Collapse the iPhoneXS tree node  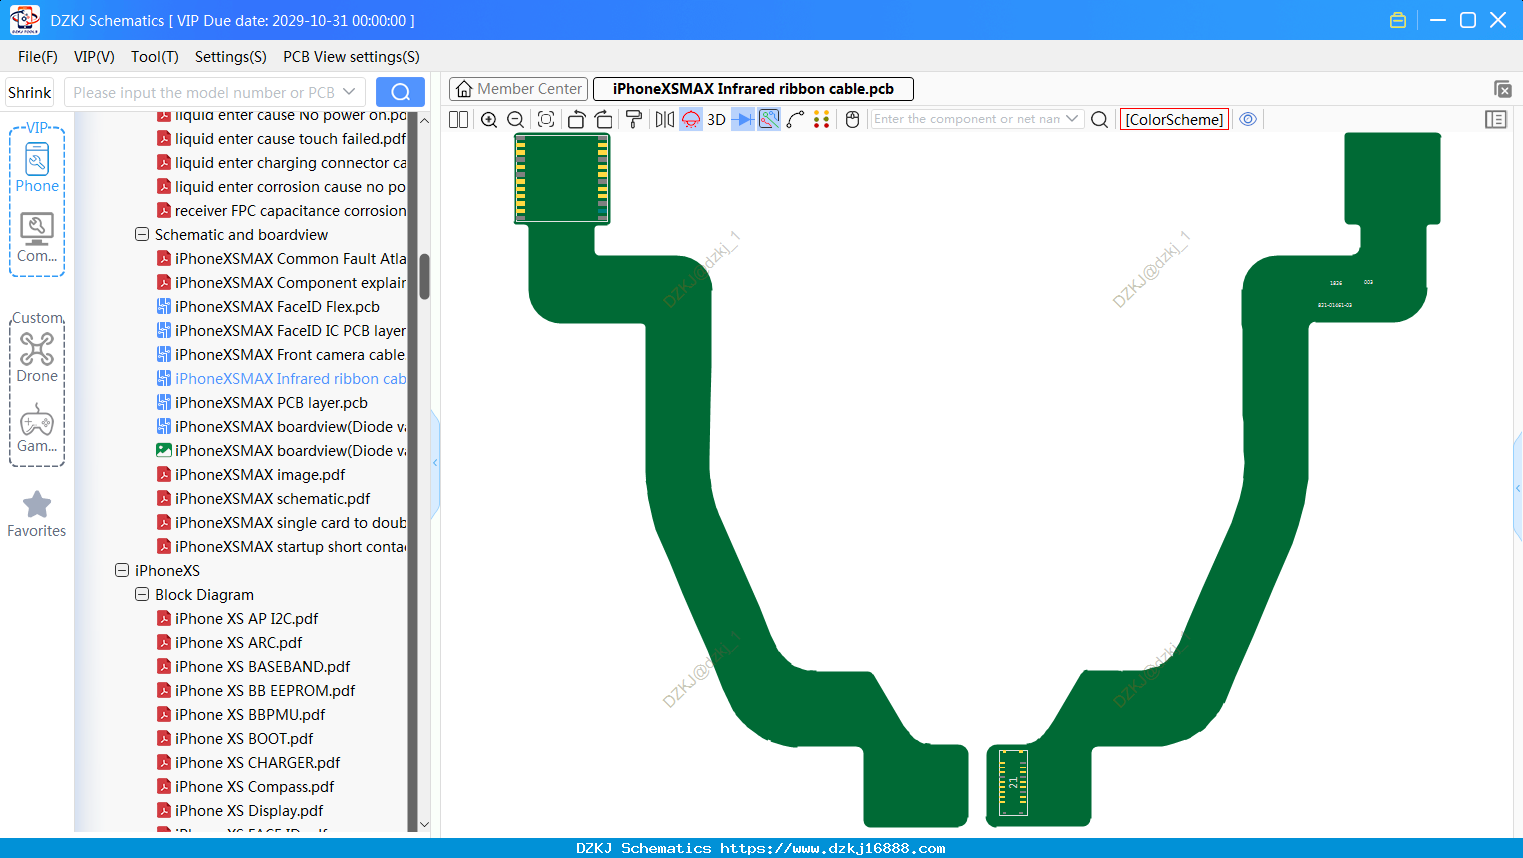click(x=122, y=570)
